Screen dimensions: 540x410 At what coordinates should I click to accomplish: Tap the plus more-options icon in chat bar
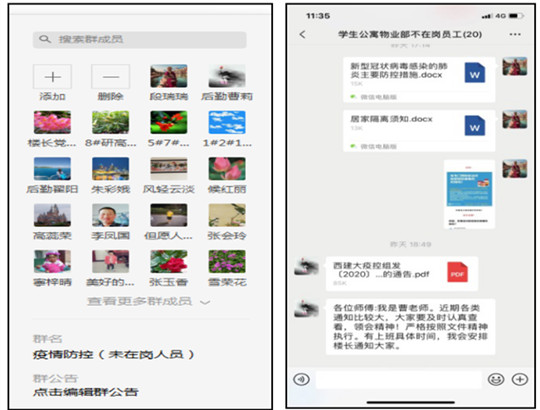click(x=520, y=379)
